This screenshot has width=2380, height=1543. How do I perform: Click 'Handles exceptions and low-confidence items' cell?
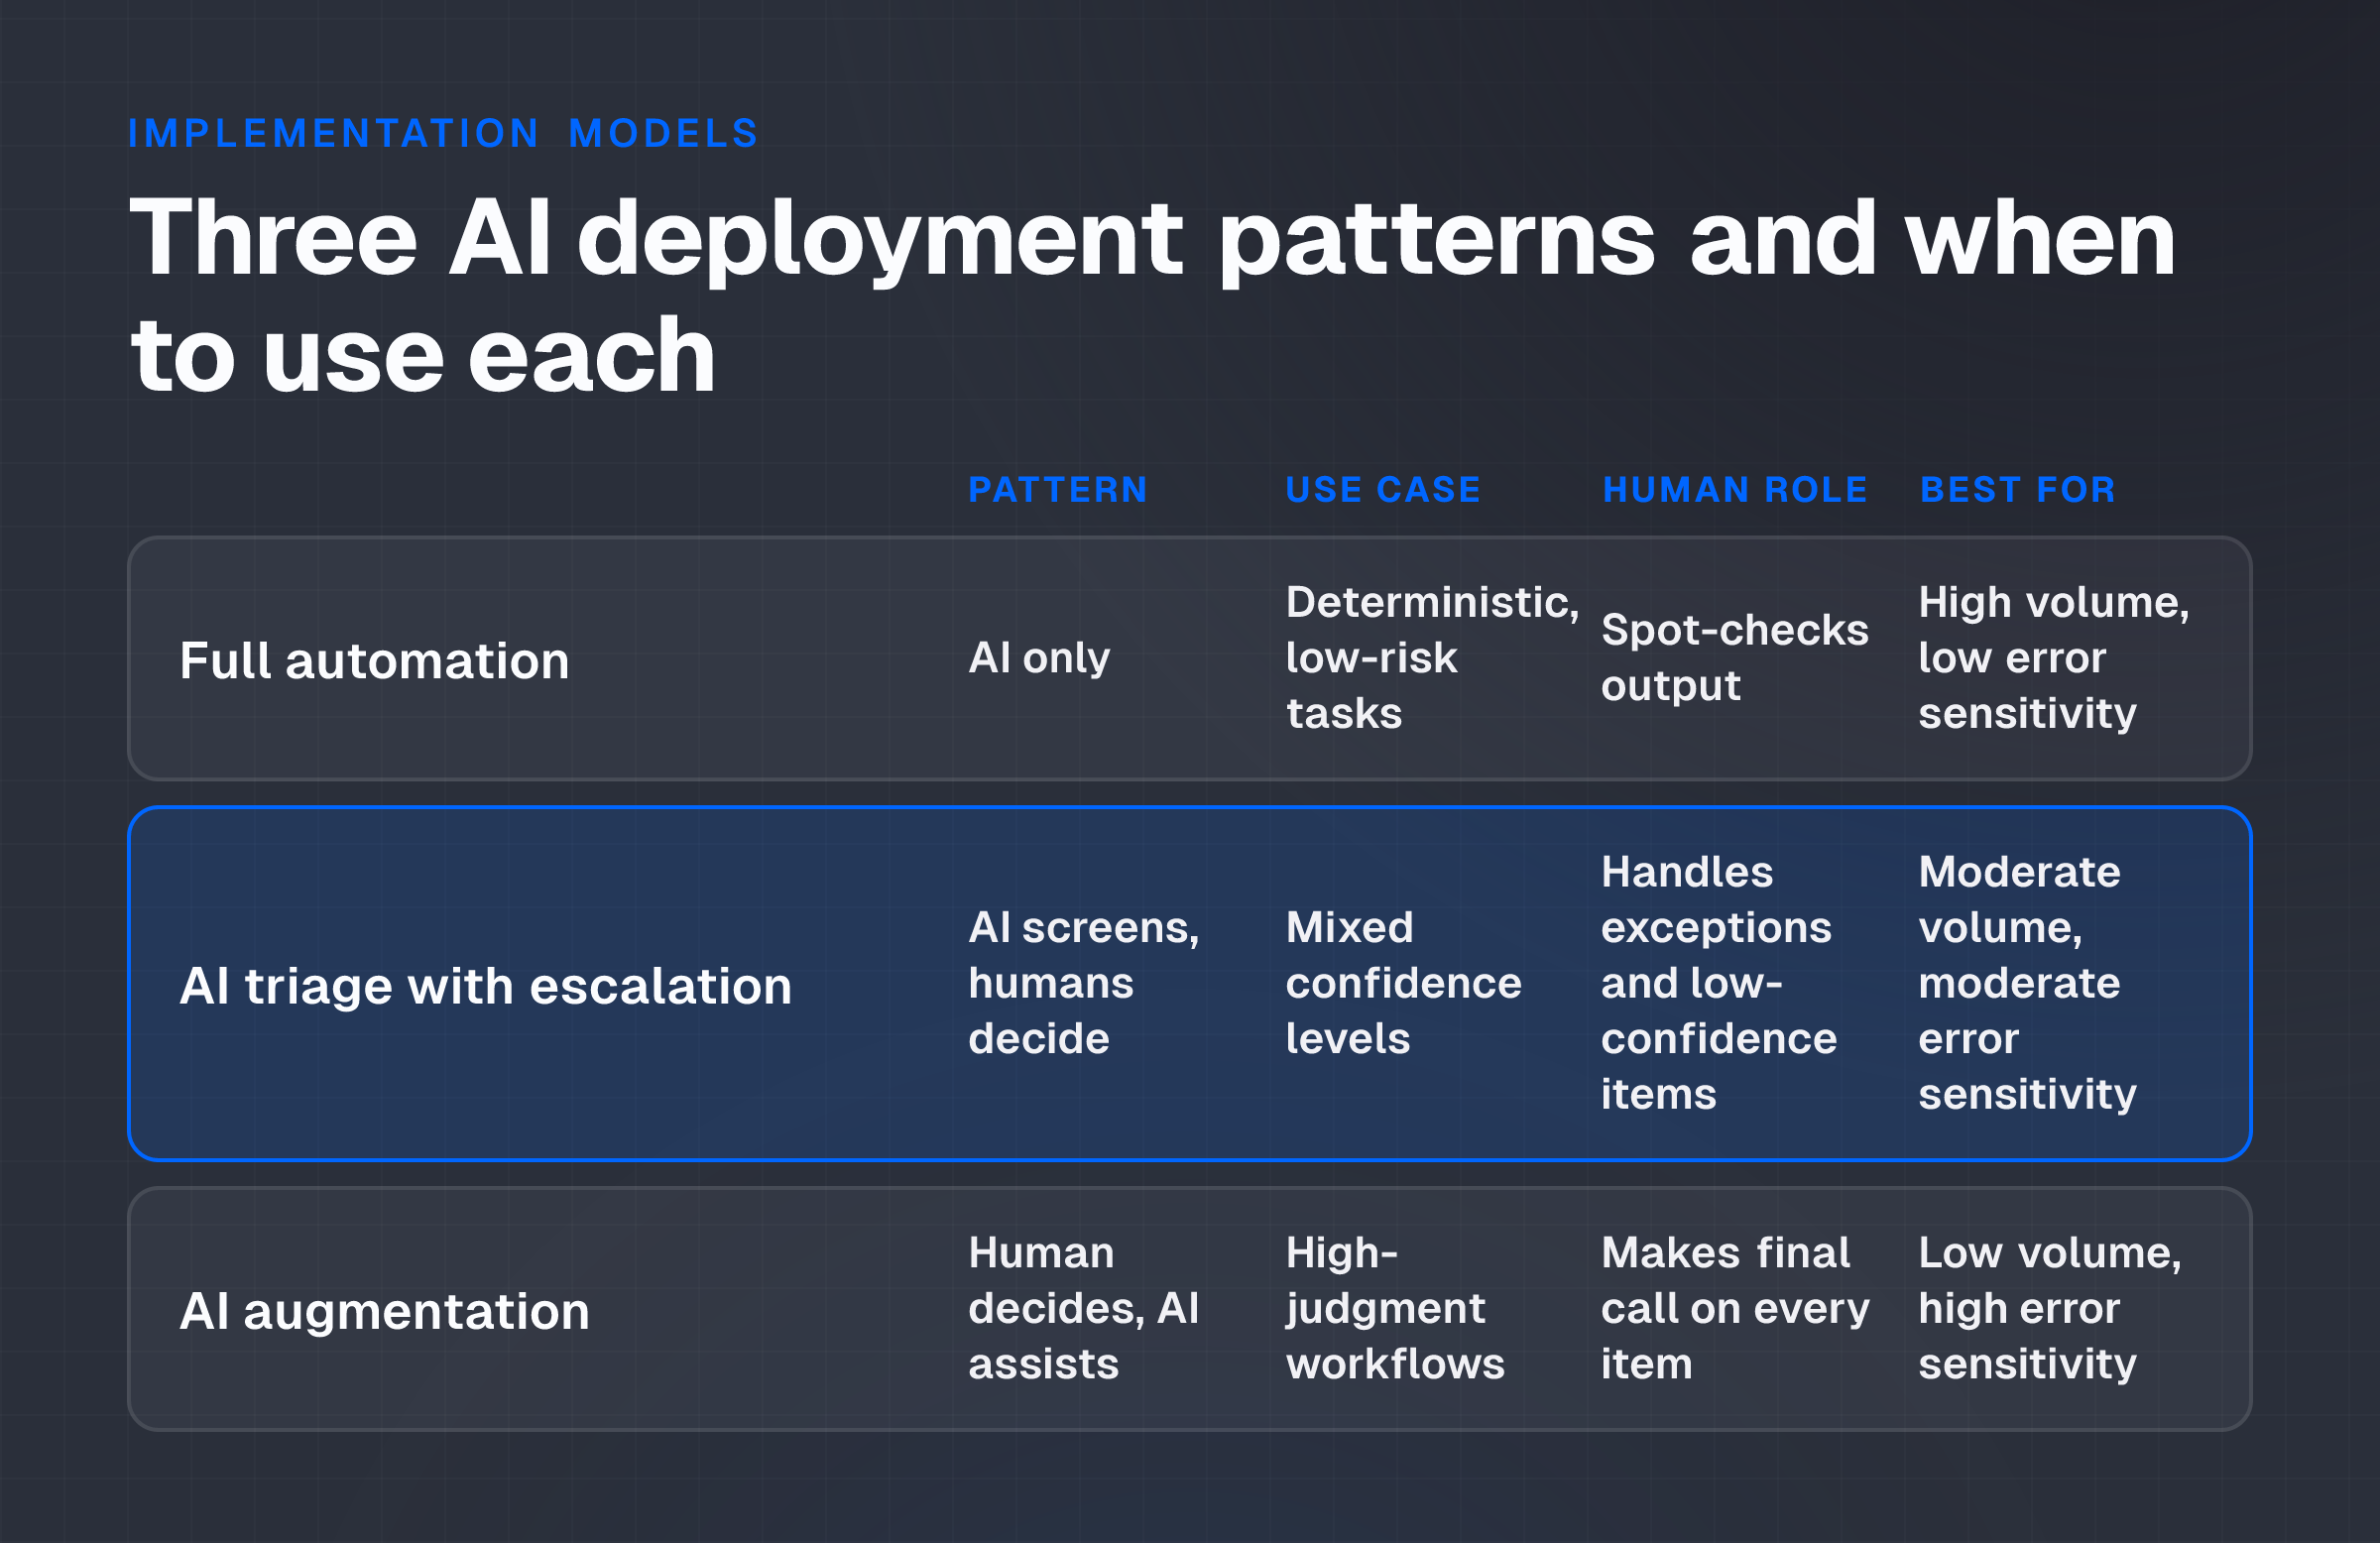1718,983
